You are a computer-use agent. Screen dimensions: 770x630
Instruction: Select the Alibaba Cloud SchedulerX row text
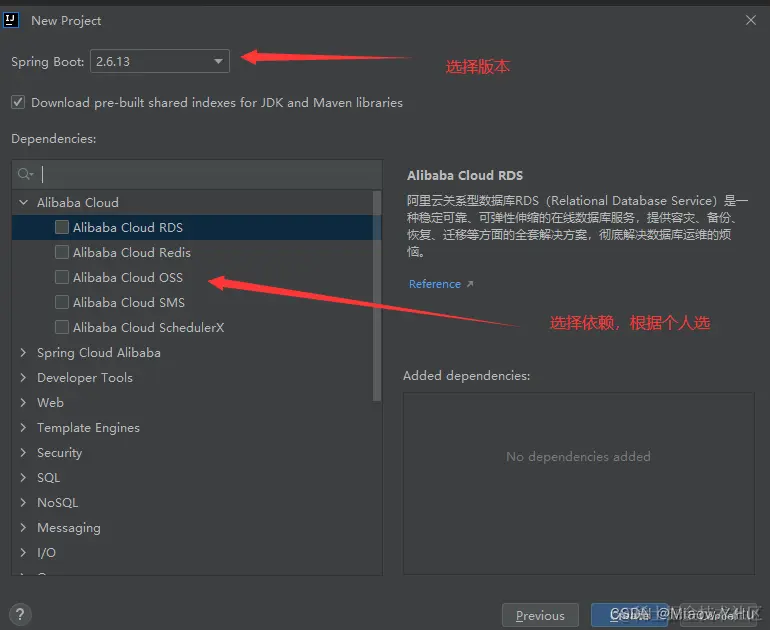pos(148,327)
